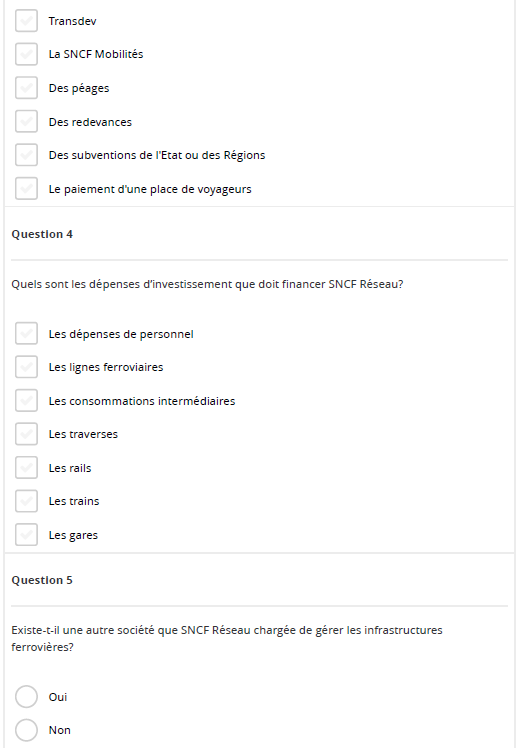Check the Les rails box
521x748 pixels.
(26, 468)
